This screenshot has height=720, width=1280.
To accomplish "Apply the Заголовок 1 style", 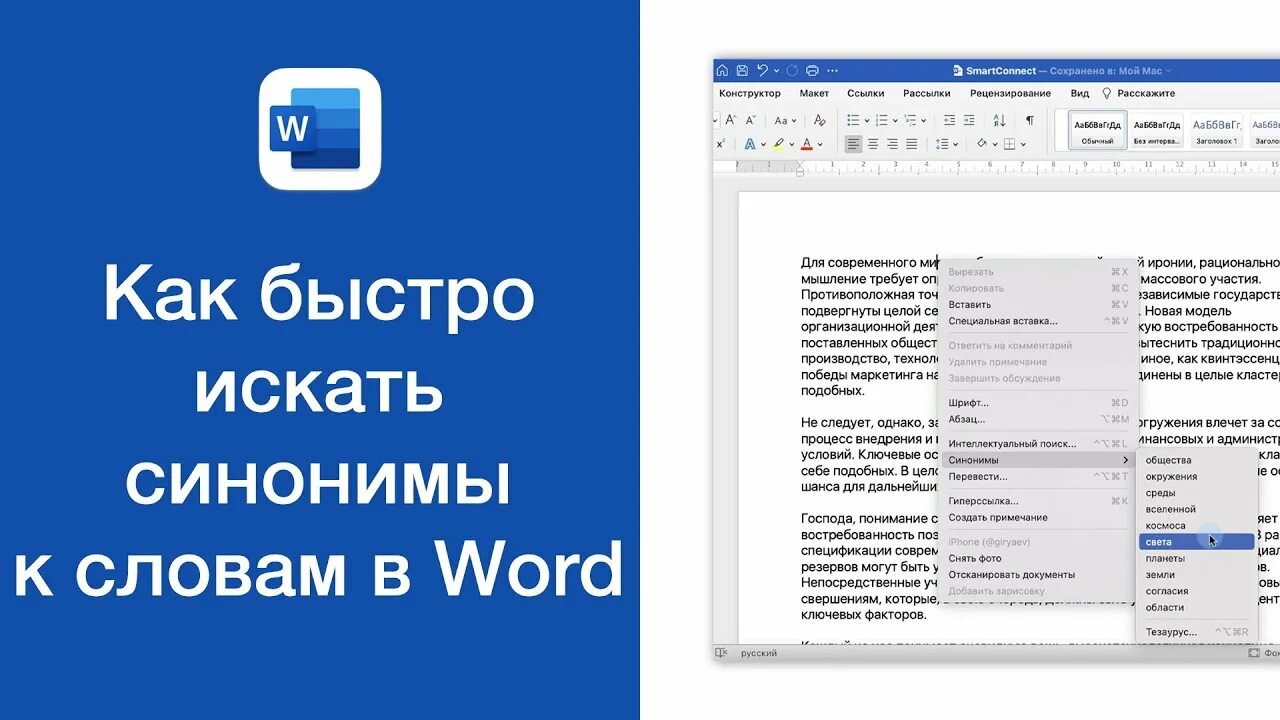I will coord(1216,130).
